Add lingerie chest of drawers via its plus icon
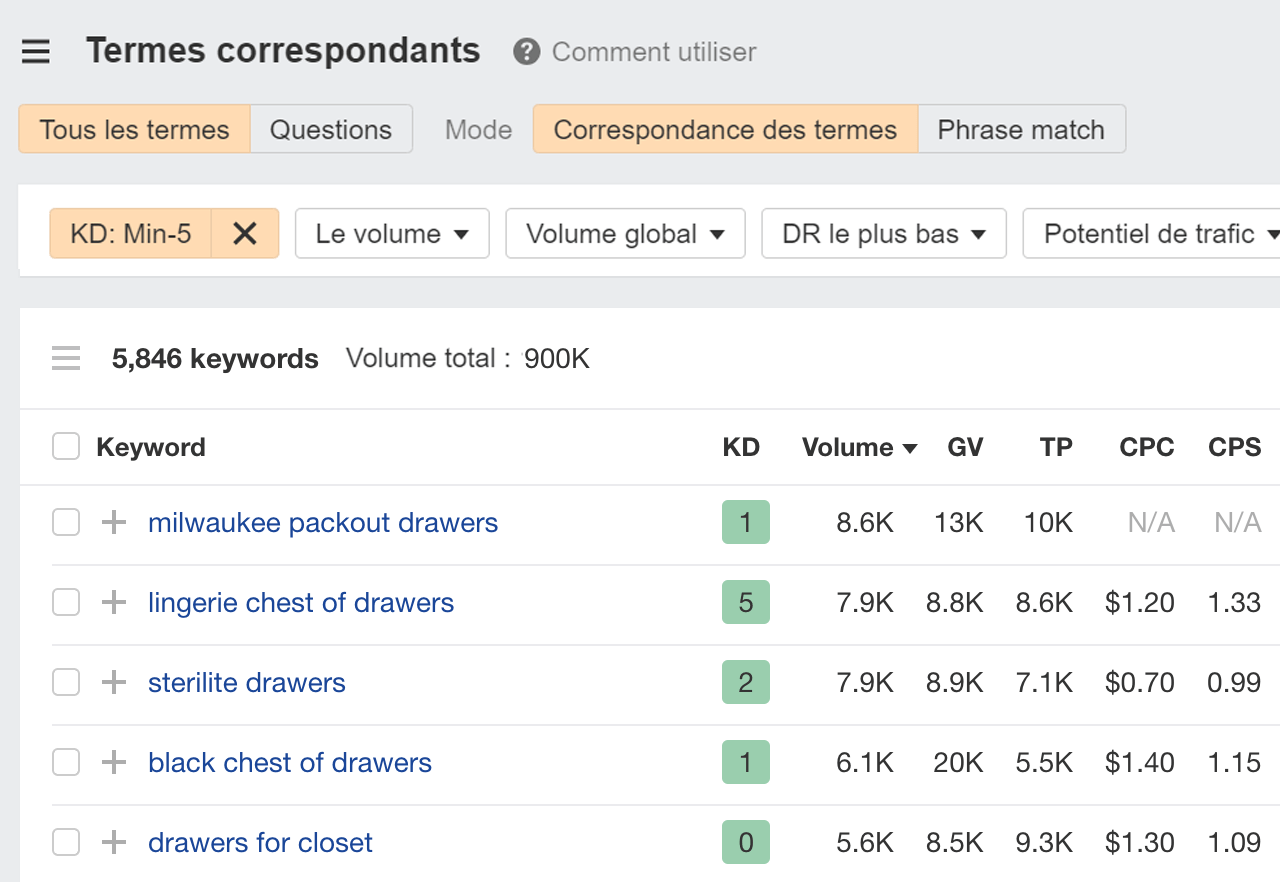Image resolution: width=1280 pixels, height=882 pixels. click(113, 602)
